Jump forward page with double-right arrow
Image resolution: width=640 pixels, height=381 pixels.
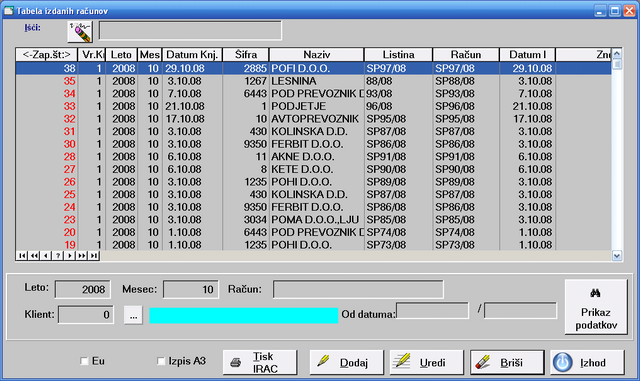pyautogui.click(x=82, y=256)
